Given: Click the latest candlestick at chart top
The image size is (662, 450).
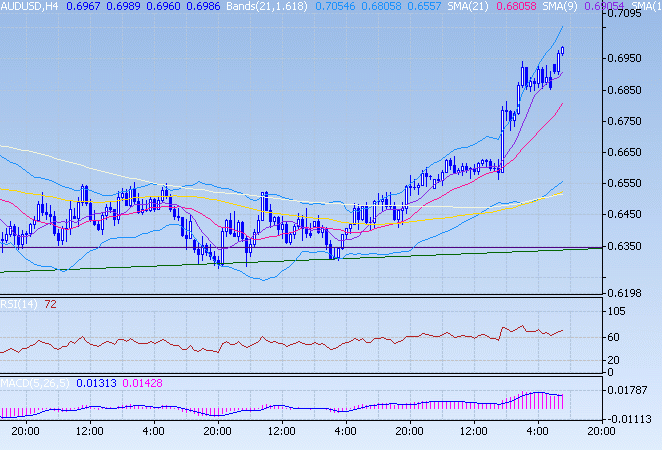Looking at the screenshot, I should click(x=563, y=50).
